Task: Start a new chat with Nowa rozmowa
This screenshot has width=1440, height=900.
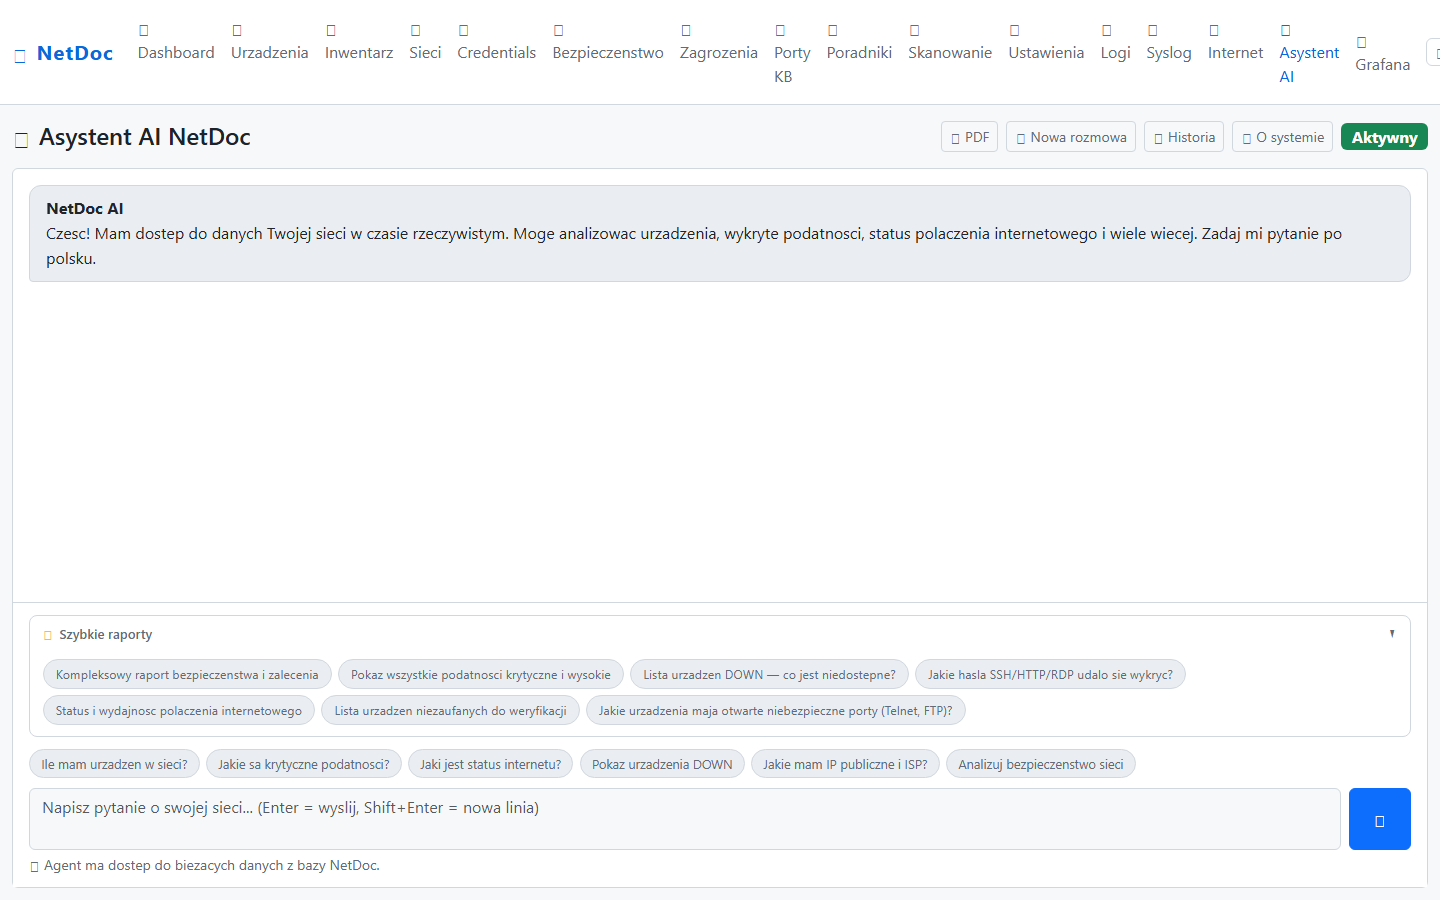Action: coord(1070,137)
